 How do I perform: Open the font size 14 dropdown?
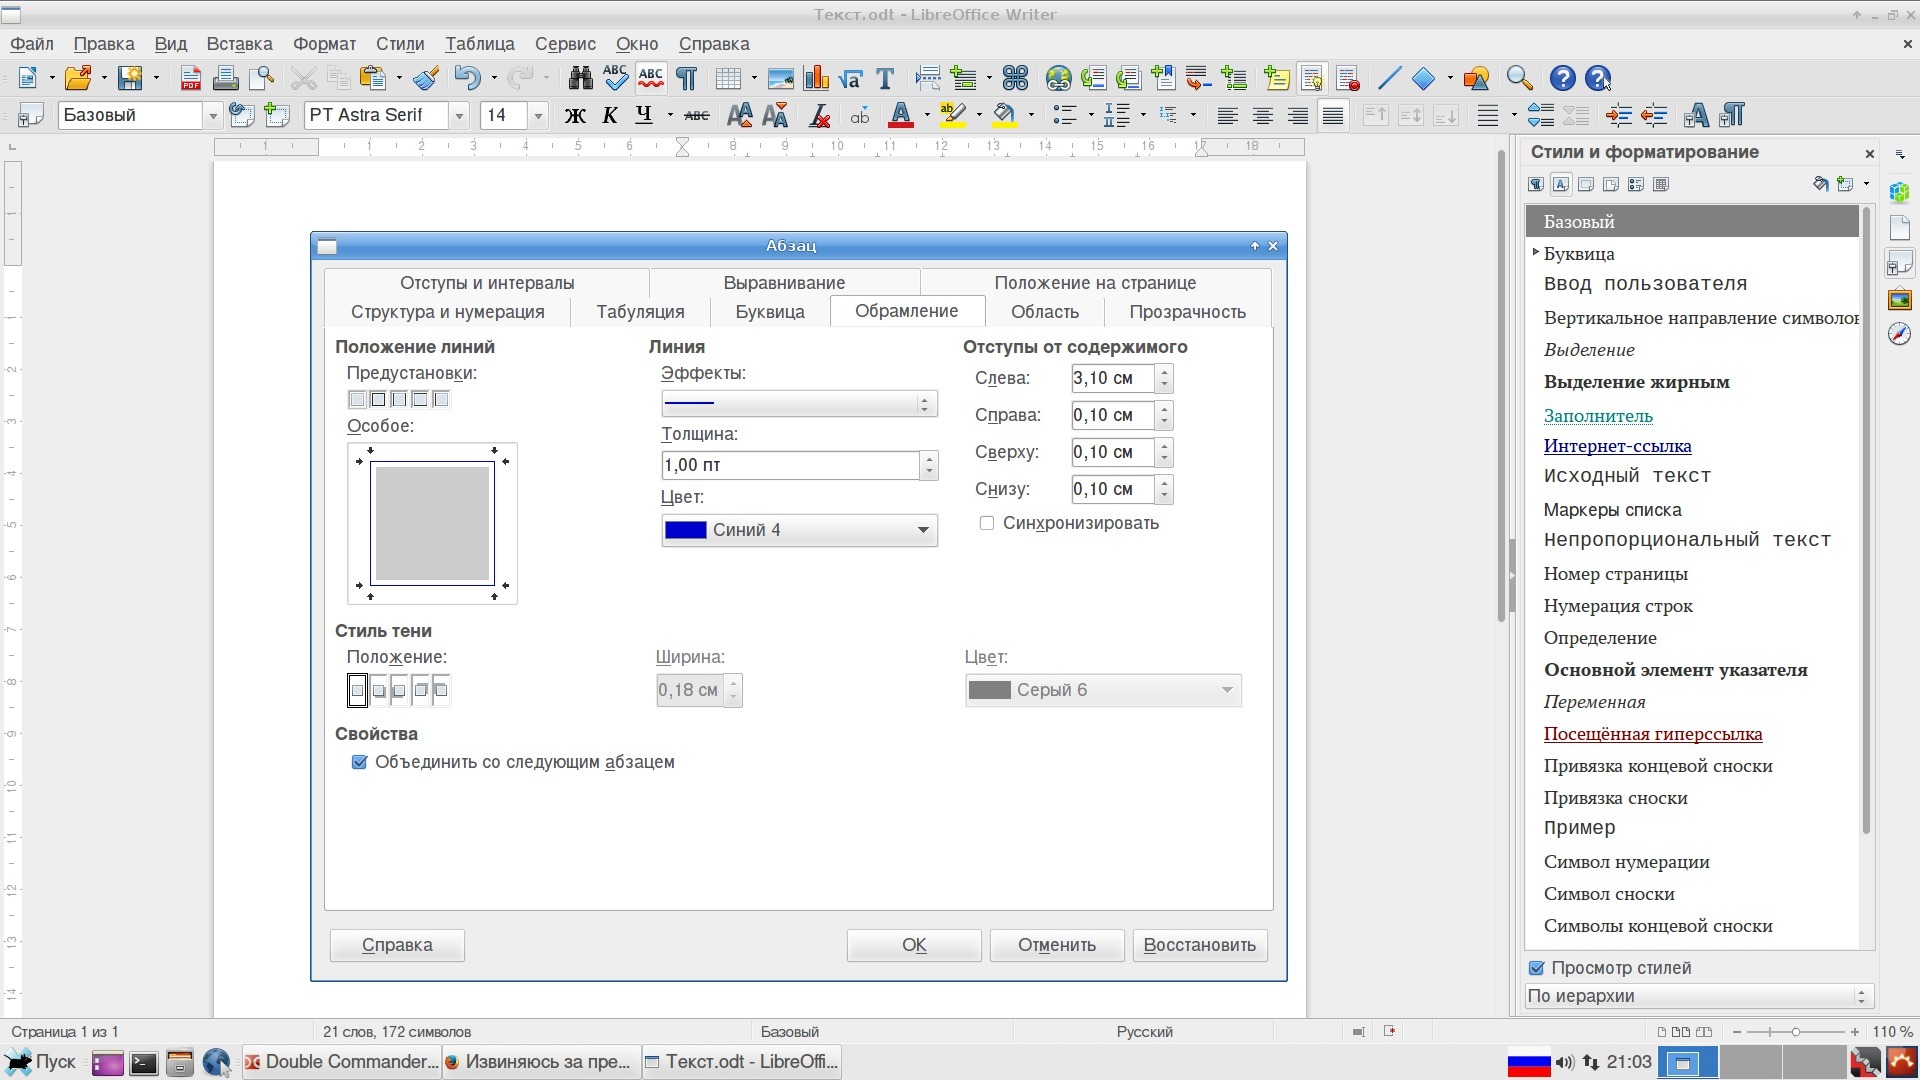pos(538,116)
